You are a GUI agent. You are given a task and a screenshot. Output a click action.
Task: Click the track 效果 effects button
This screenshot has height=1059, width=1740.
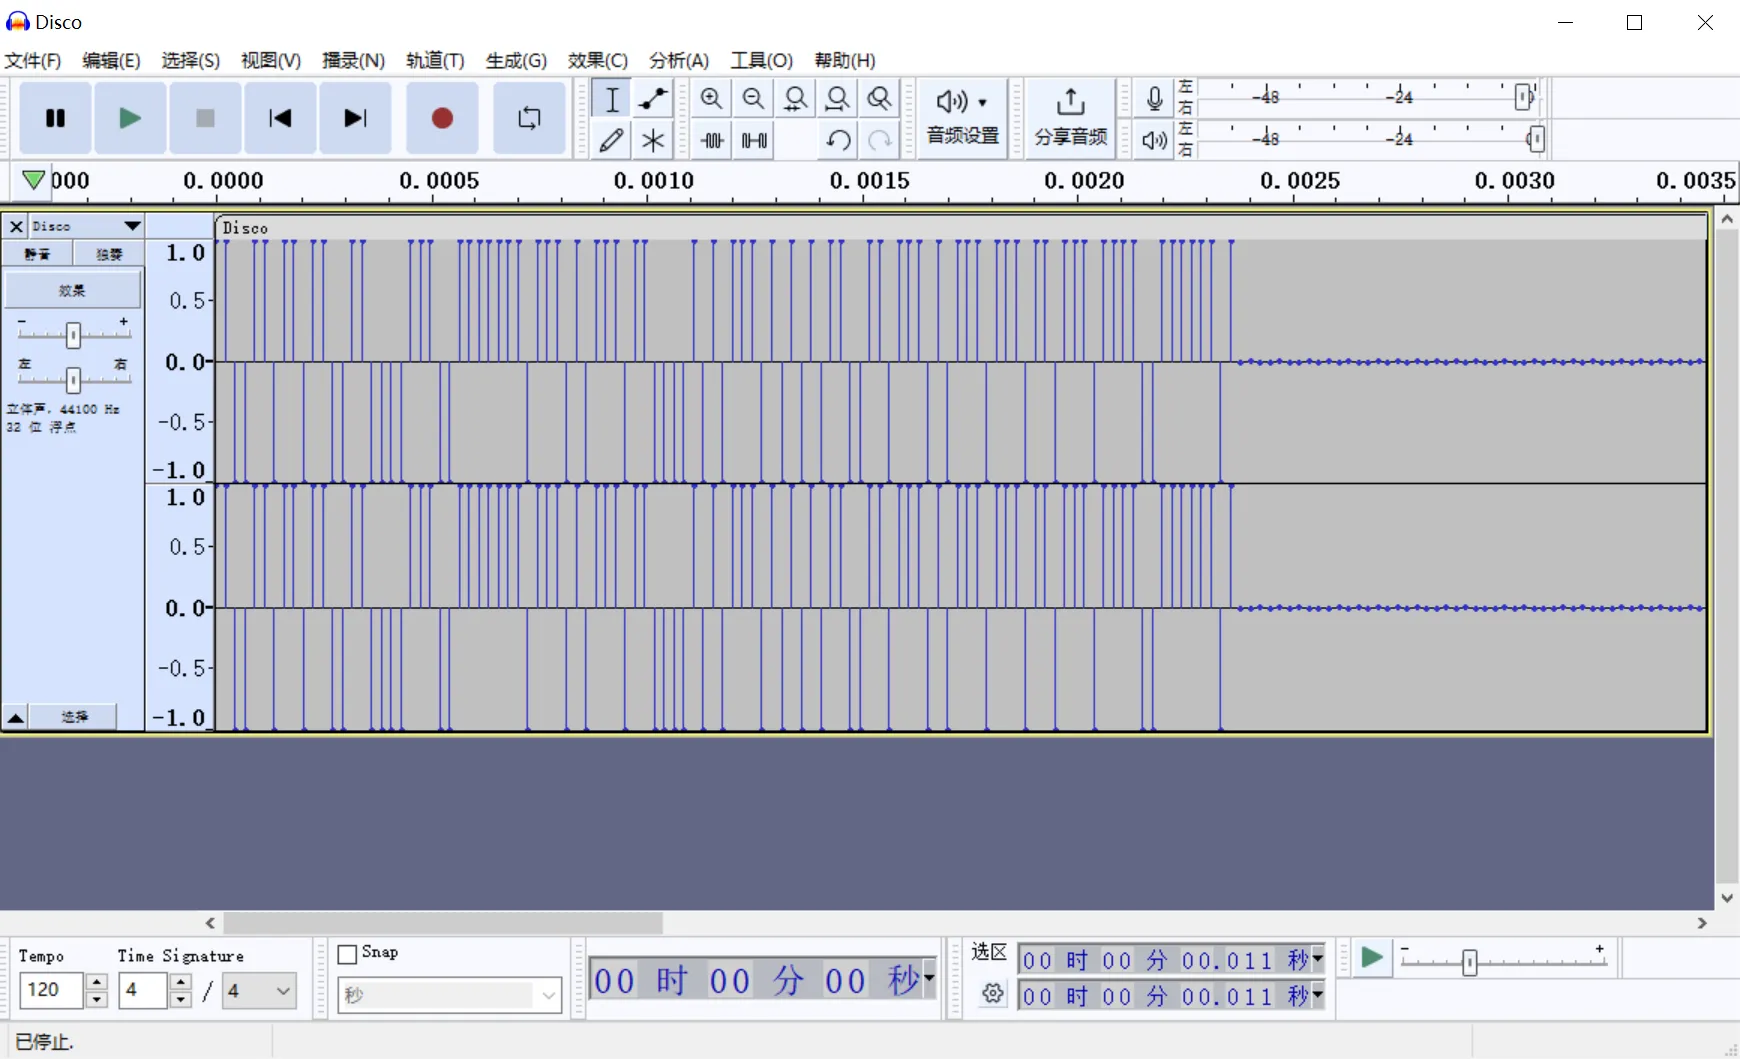point(72,291)
